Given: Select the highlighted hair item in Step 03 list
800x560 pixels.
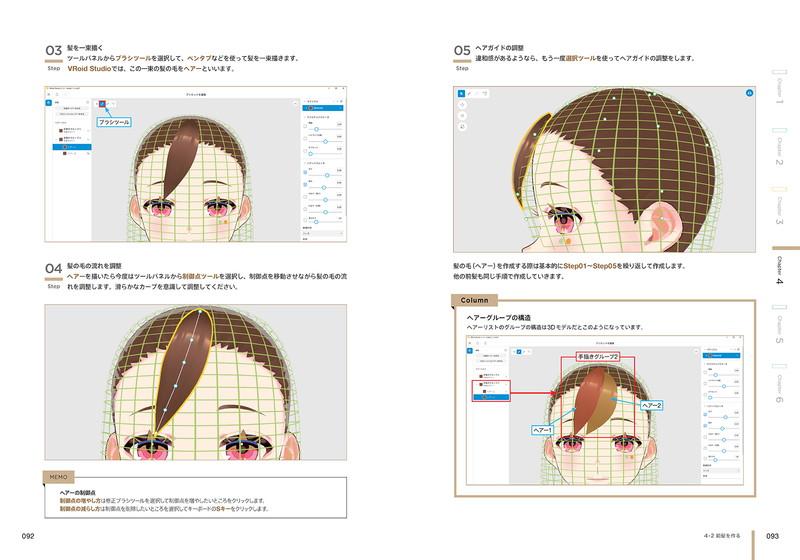Looking at the screenshot, I should pos(72,147).
